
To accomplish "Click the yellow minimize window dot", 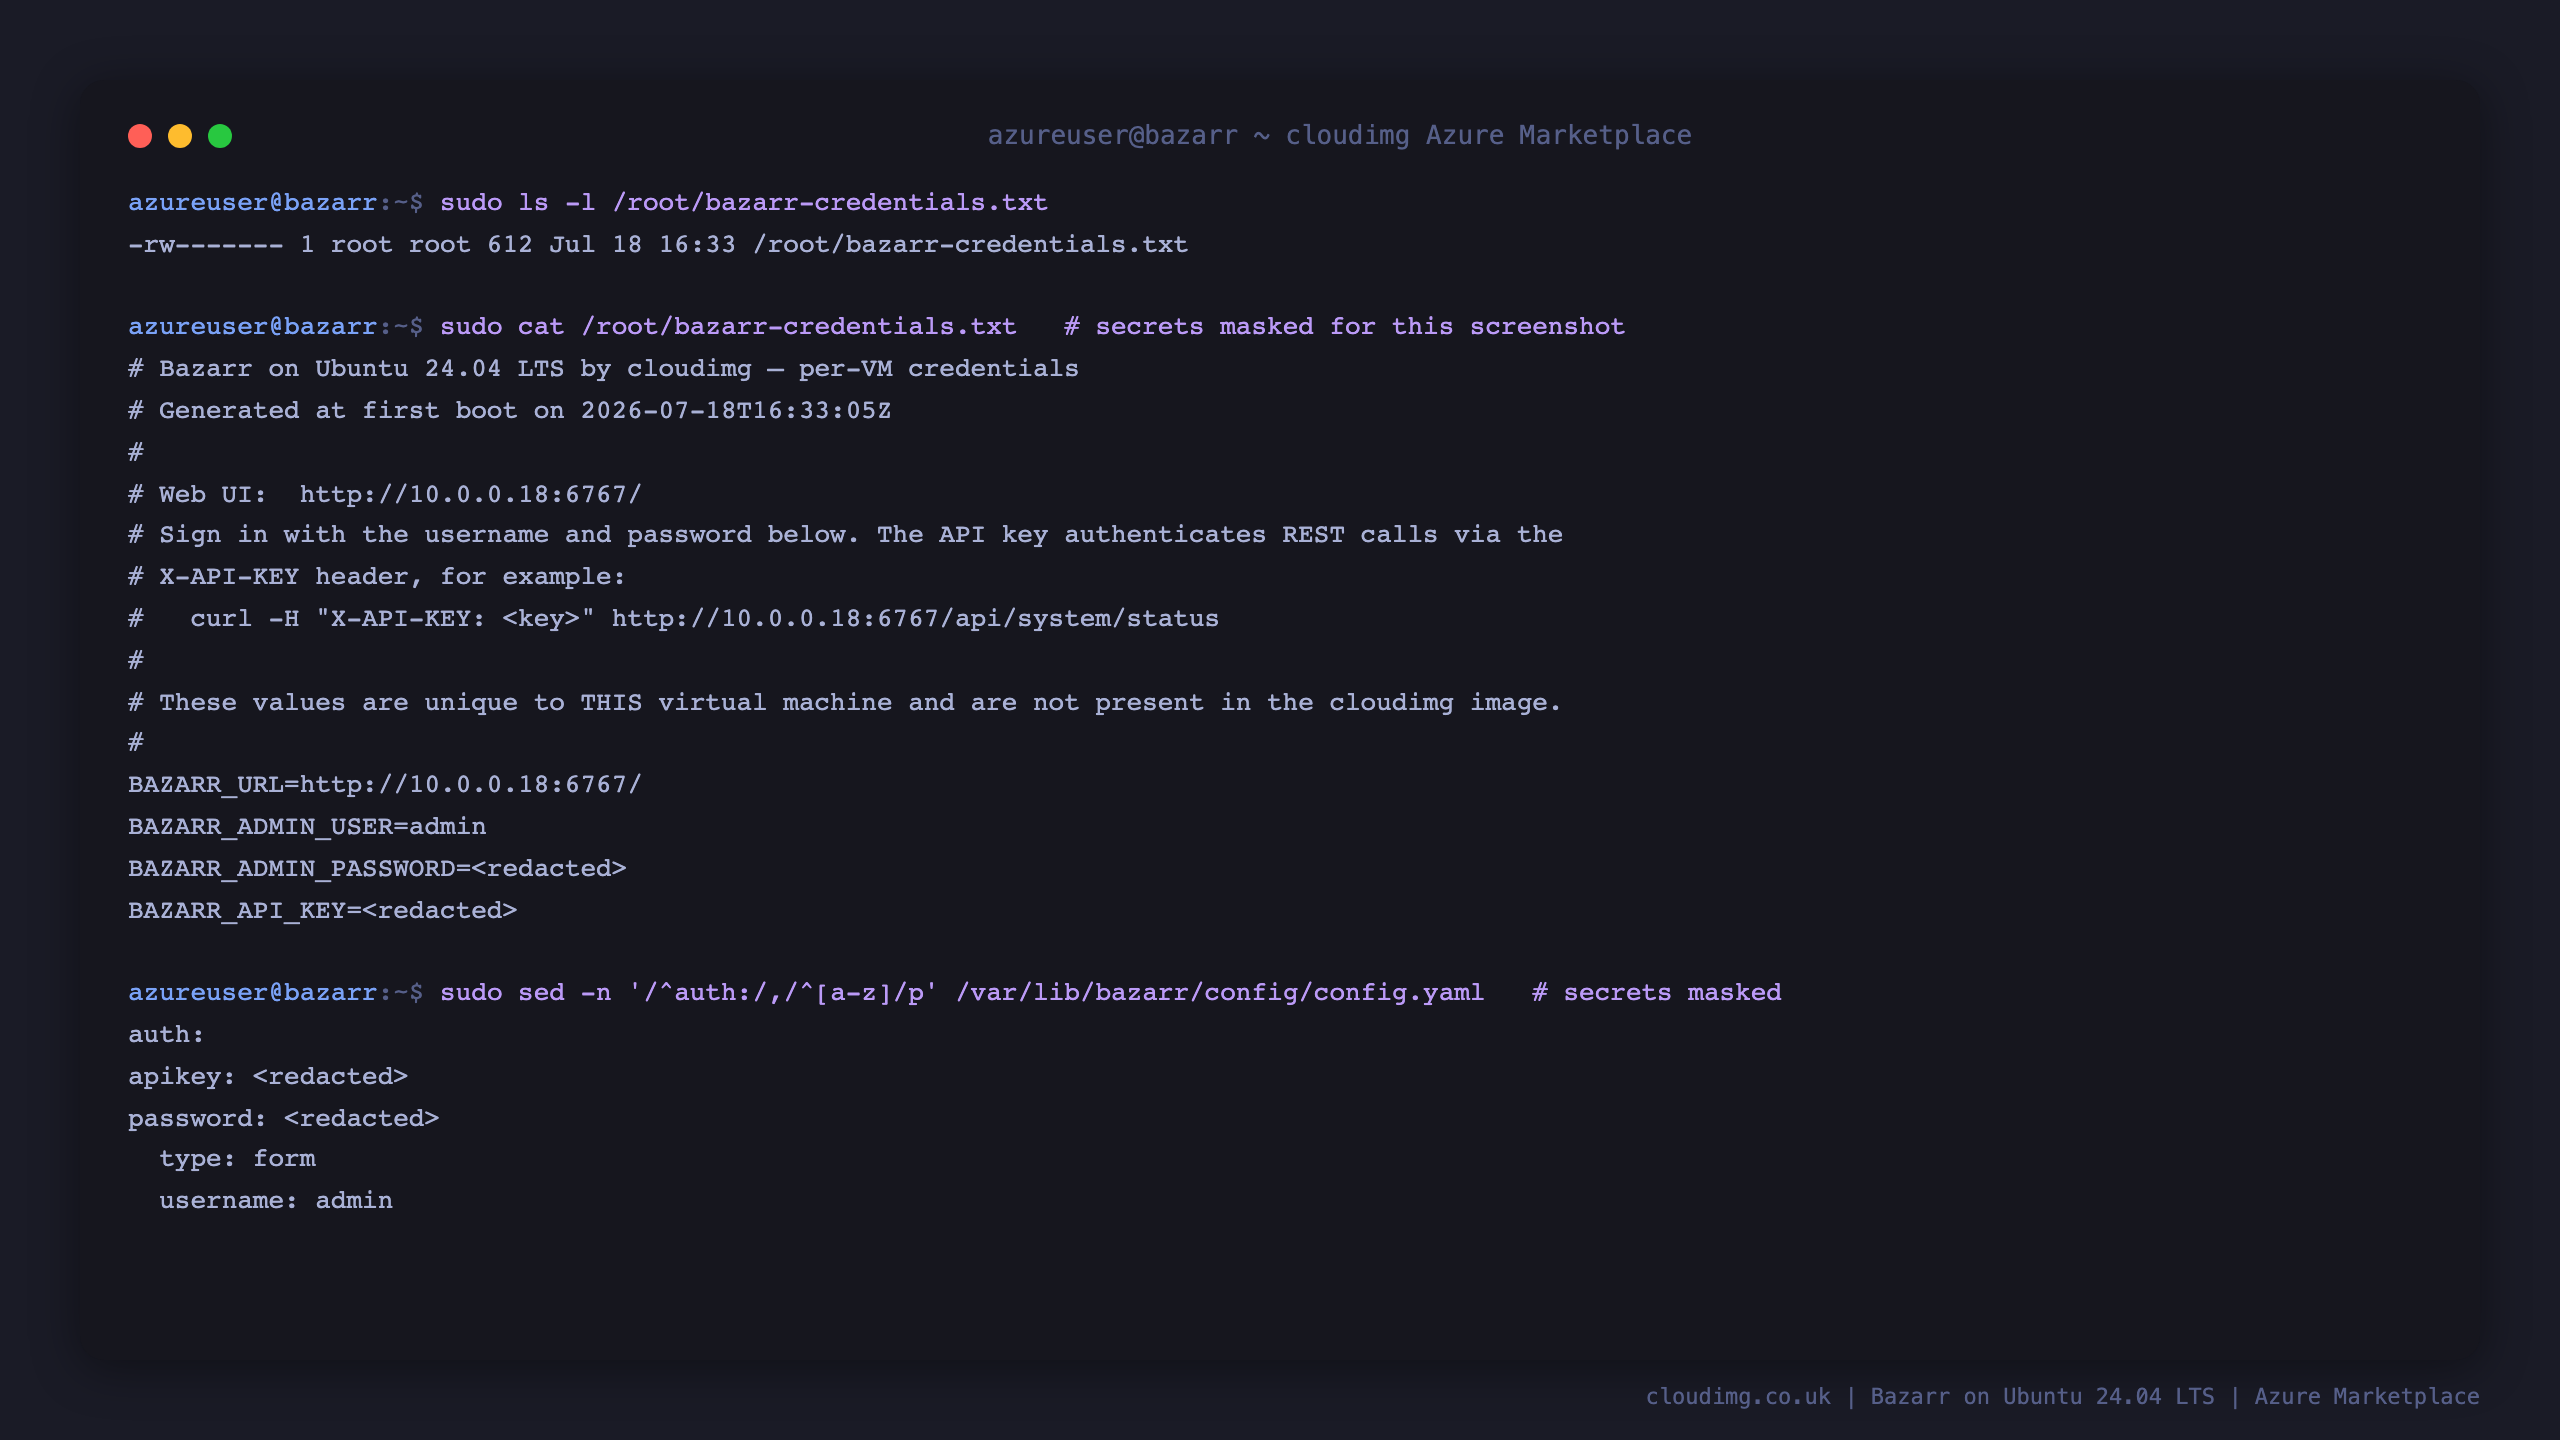I will pyautogui.click(x=180, y=136).
